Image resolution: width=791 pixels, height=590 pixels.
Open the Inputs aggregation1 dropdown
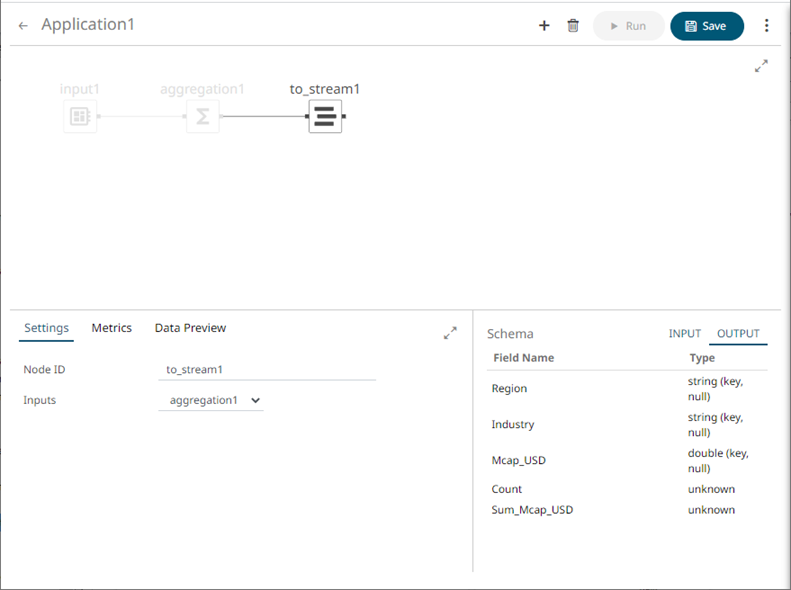coord(212,400)
